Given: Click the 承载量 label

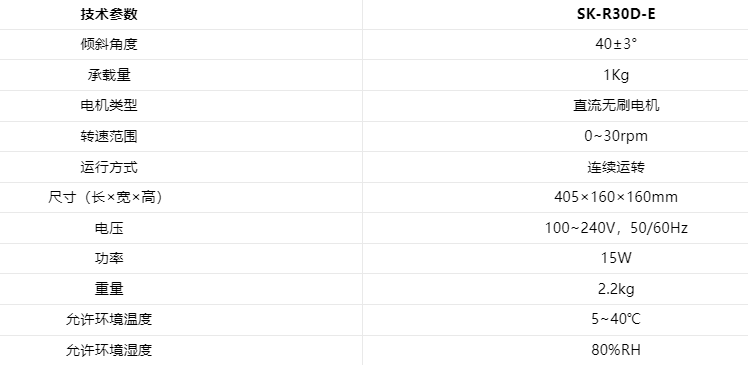Looking at the screenshot, I should (109, 75).
